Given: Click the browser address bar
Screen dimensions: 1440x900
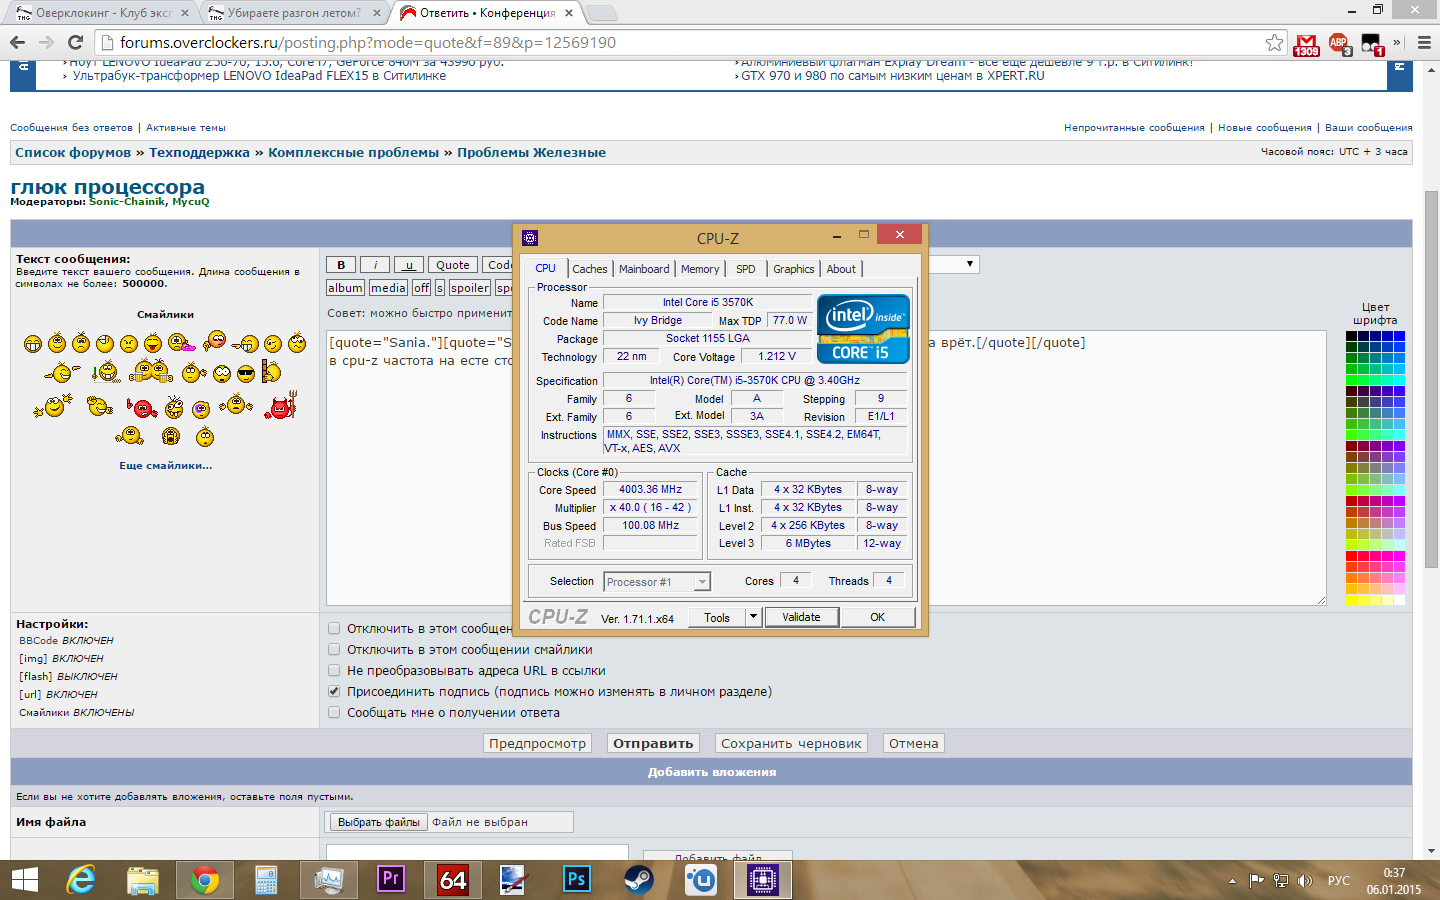Looking at the screenshot, I should [690, 42].
